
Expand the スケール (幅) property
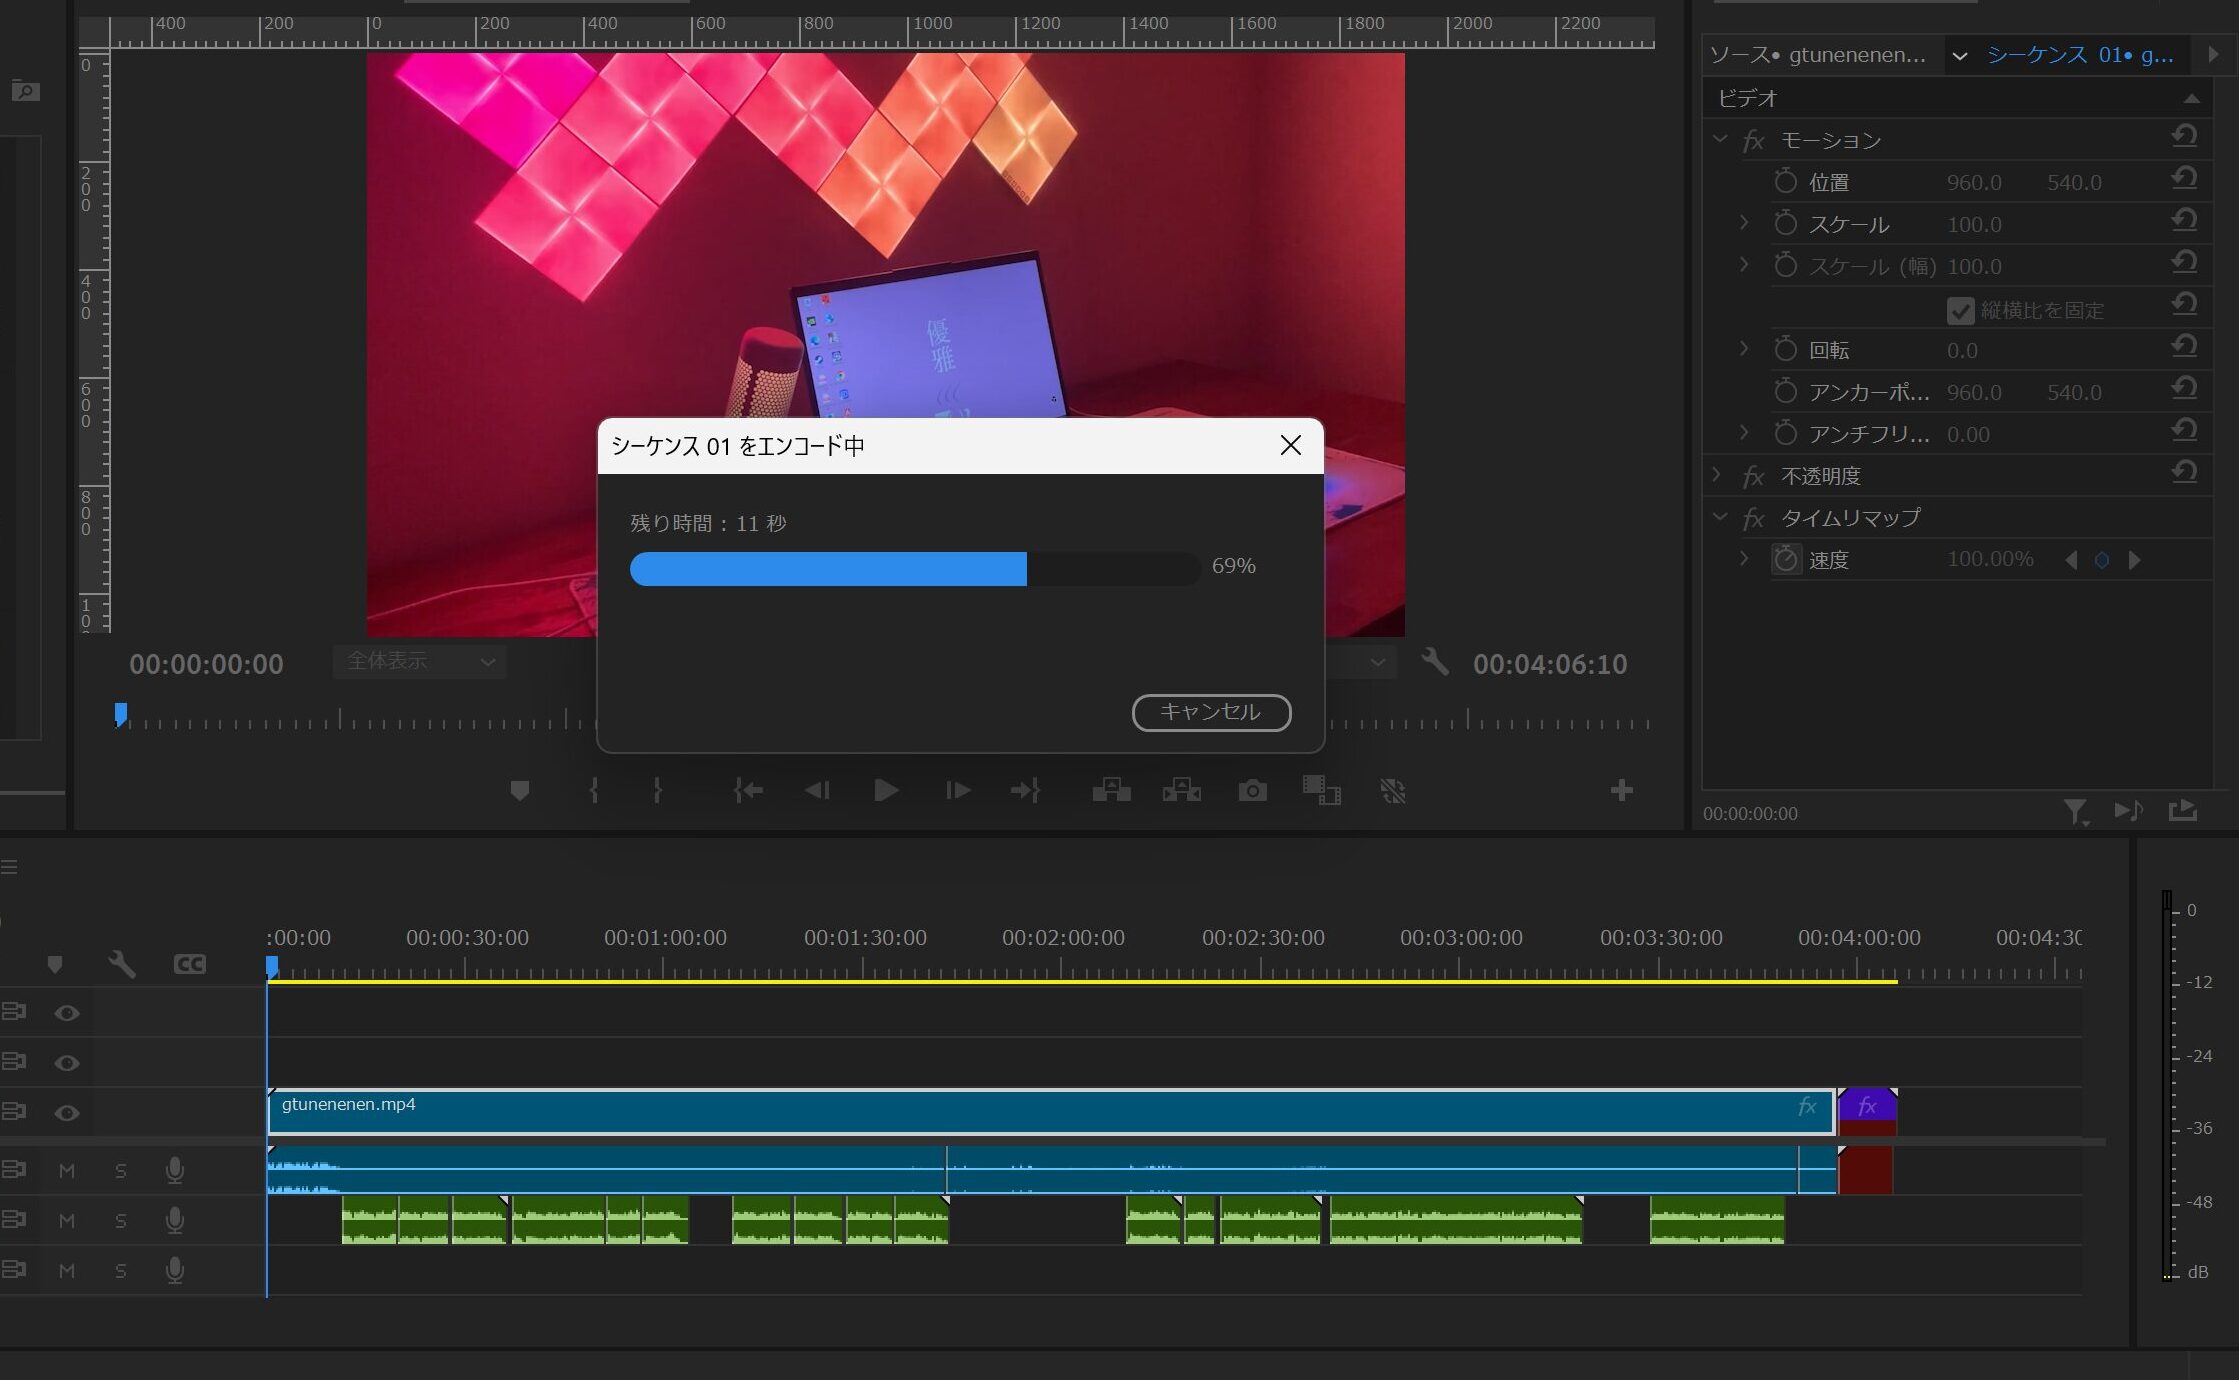[x=1744, y=265]
